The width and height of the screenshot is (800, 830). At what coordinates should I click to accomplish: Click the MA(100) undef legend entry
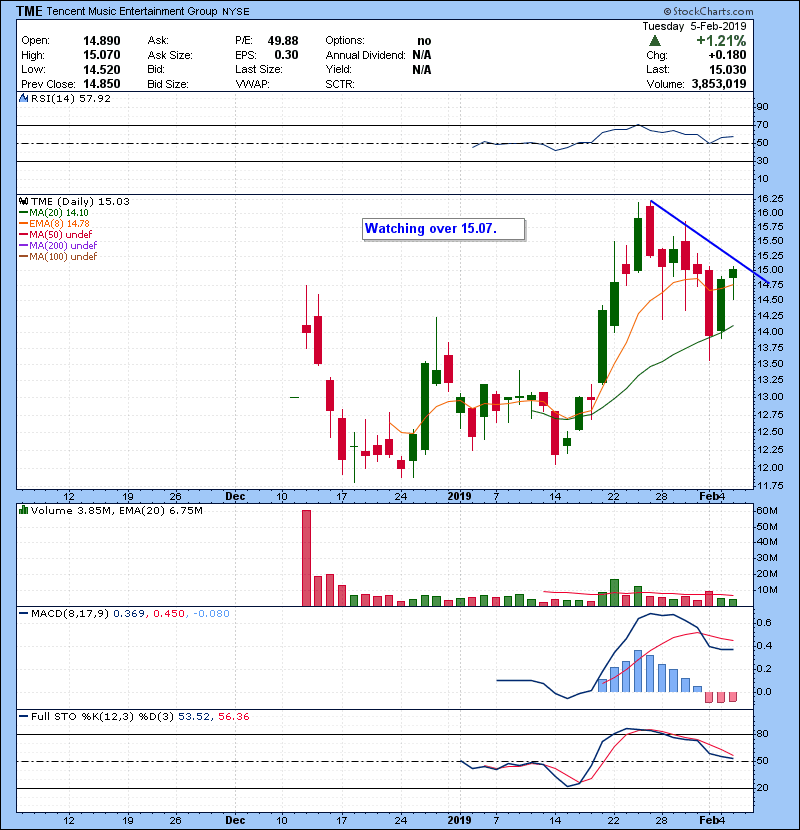point(58,257)
